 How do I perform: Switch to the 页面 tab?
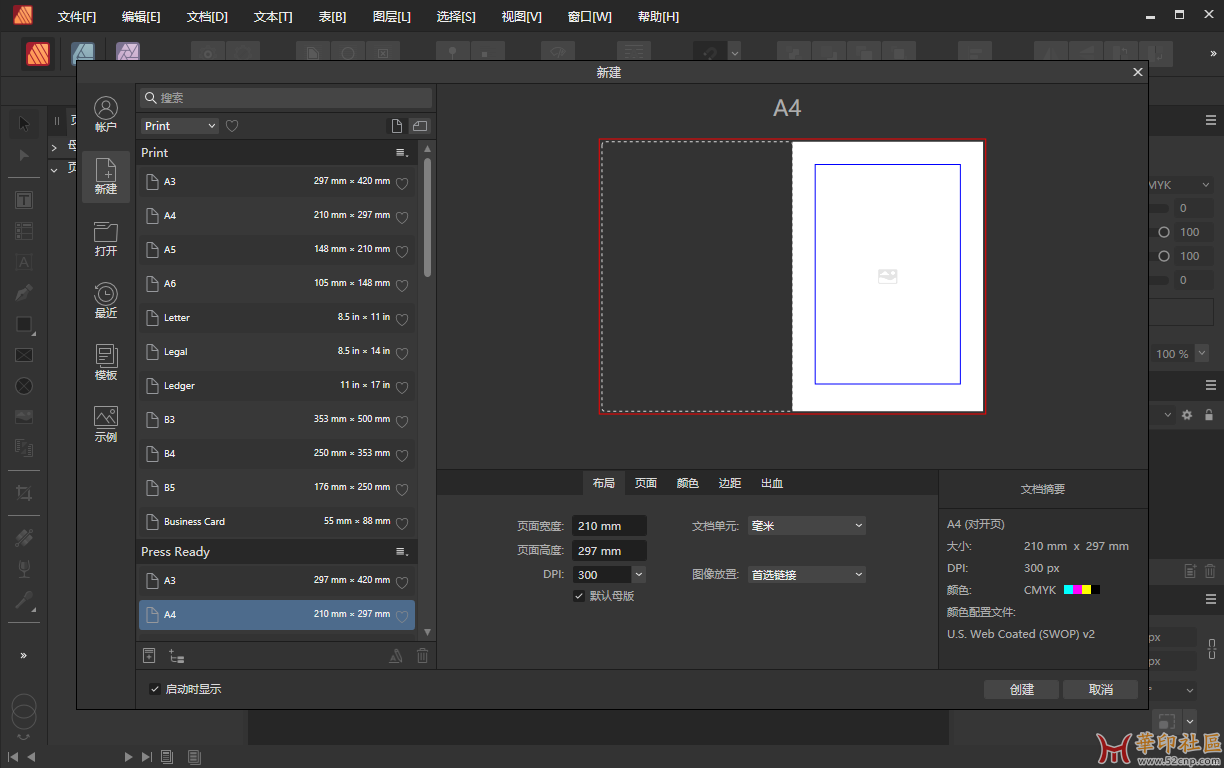(x=646, y=483)
